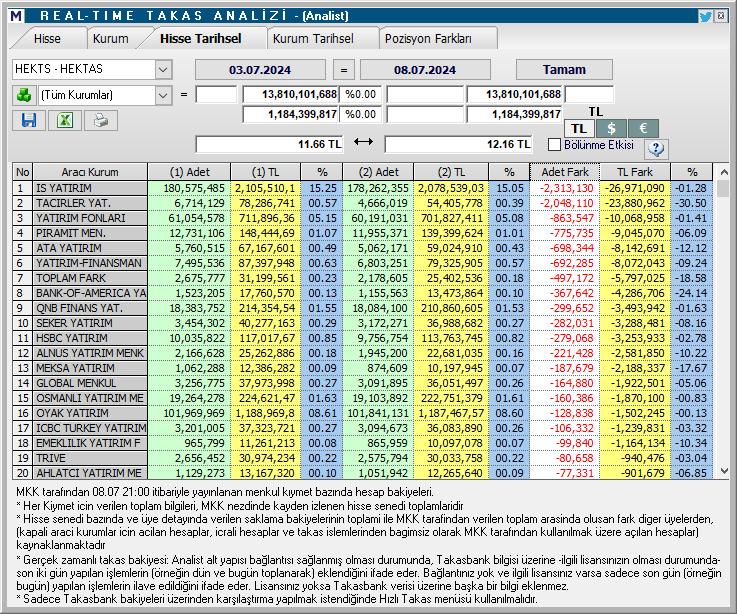This screenshot has height=614, width=737.
Task: Open the Pozisyon Farkları tab
Action: (428, 39)
